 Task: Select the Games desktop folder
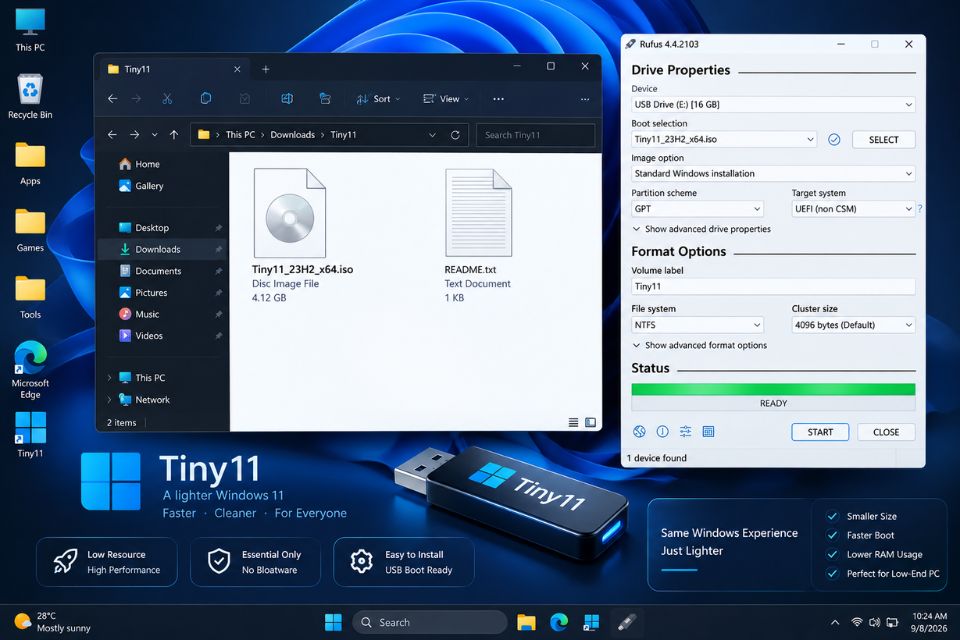click(30, 230)
